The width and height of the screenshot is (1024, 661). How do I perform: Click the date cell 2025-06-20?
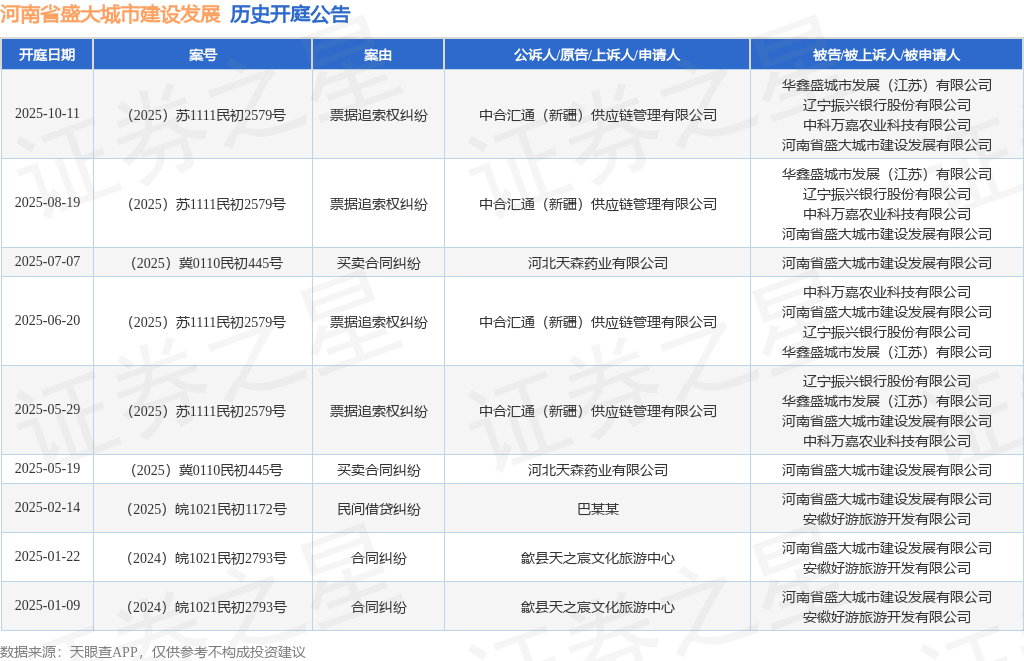coord(47,321)
